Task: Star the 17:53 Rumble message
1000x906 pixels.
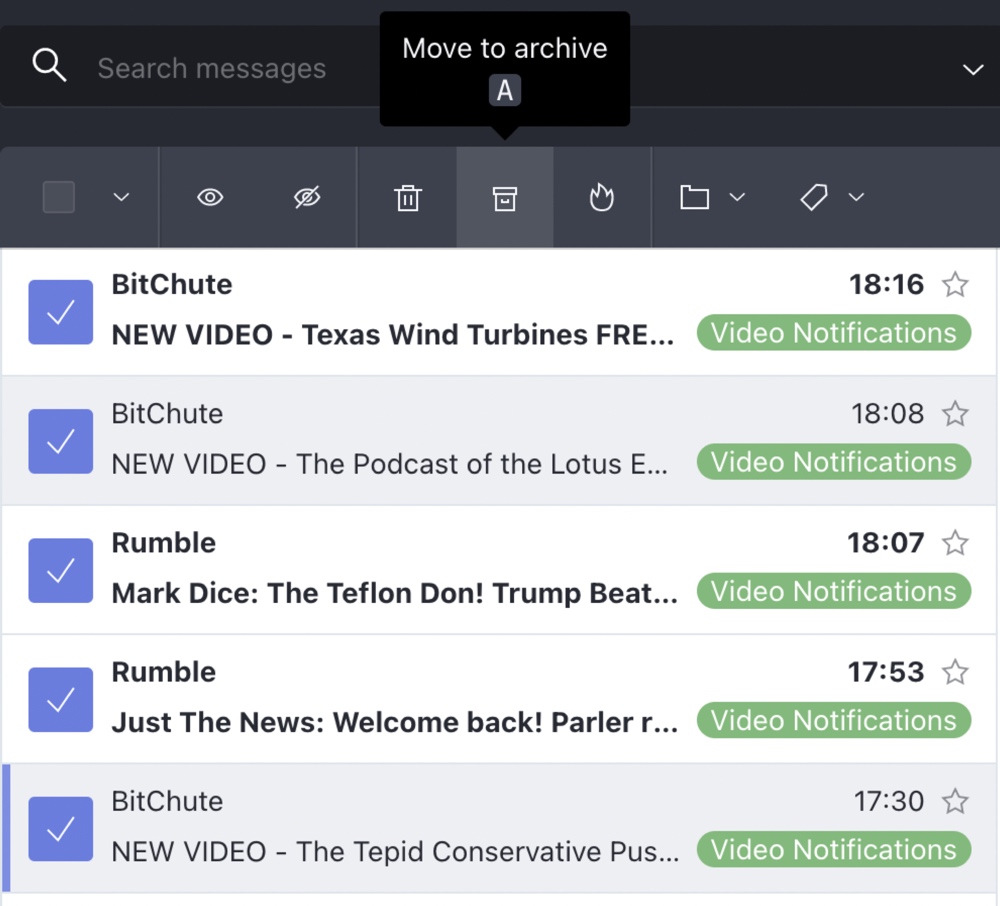Action: pyautogui.click(x=955, y=672)
